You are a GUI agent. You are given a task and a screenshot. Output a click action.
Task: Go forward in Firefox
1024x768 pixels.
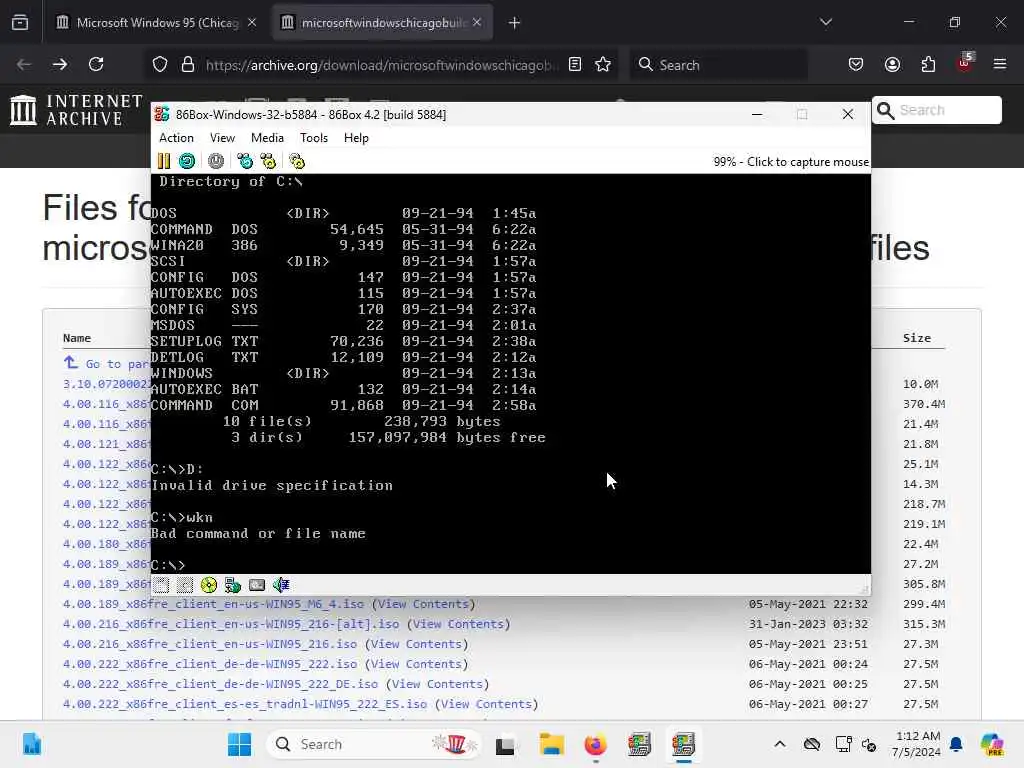click(x=59, y=64)
